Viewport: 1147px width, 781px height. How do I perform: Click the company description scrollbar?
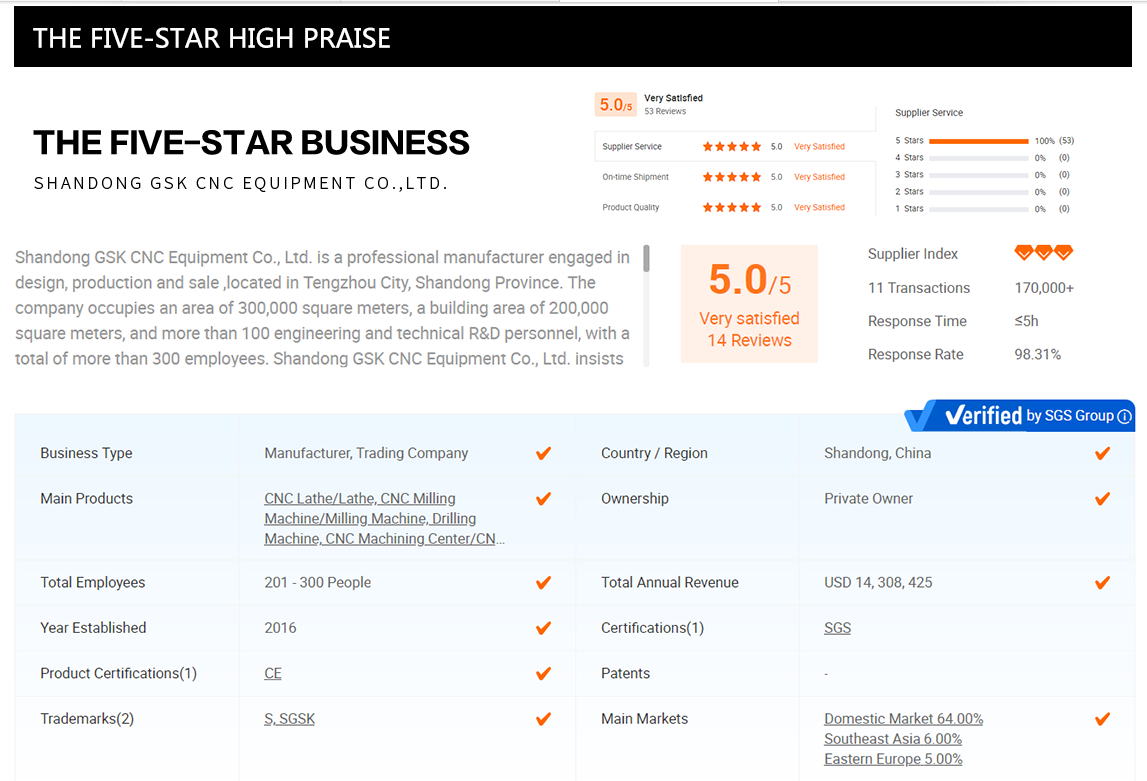point(646,260)
